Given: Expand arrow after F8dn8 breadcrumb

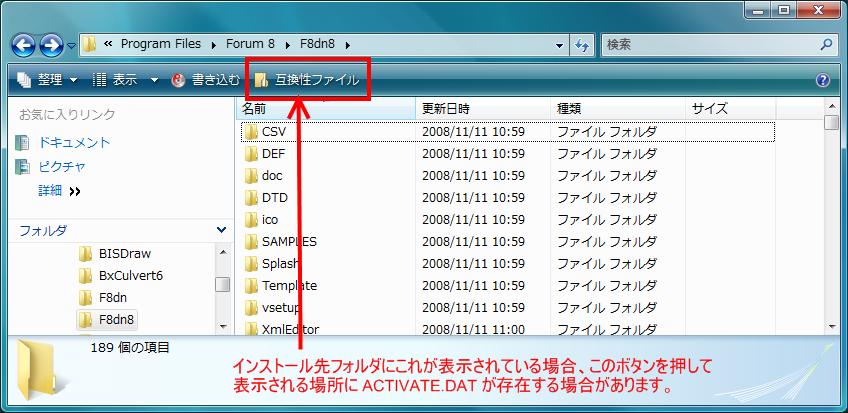Looking at the screenshot, I should [x=347, y=45].
